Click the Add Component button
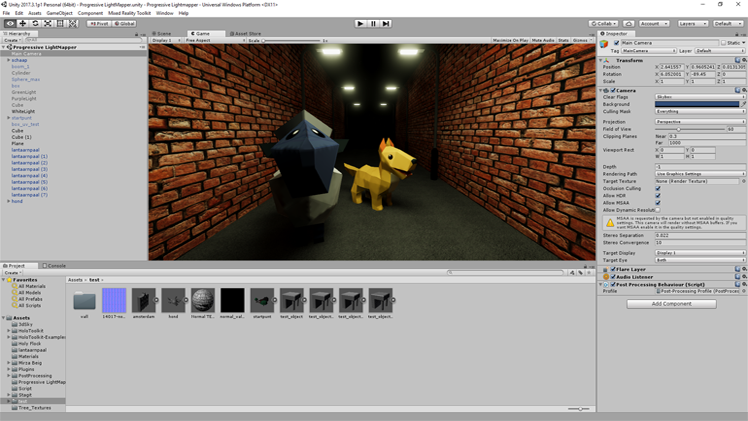Screen dimensions: 748x421 (671, 303)
